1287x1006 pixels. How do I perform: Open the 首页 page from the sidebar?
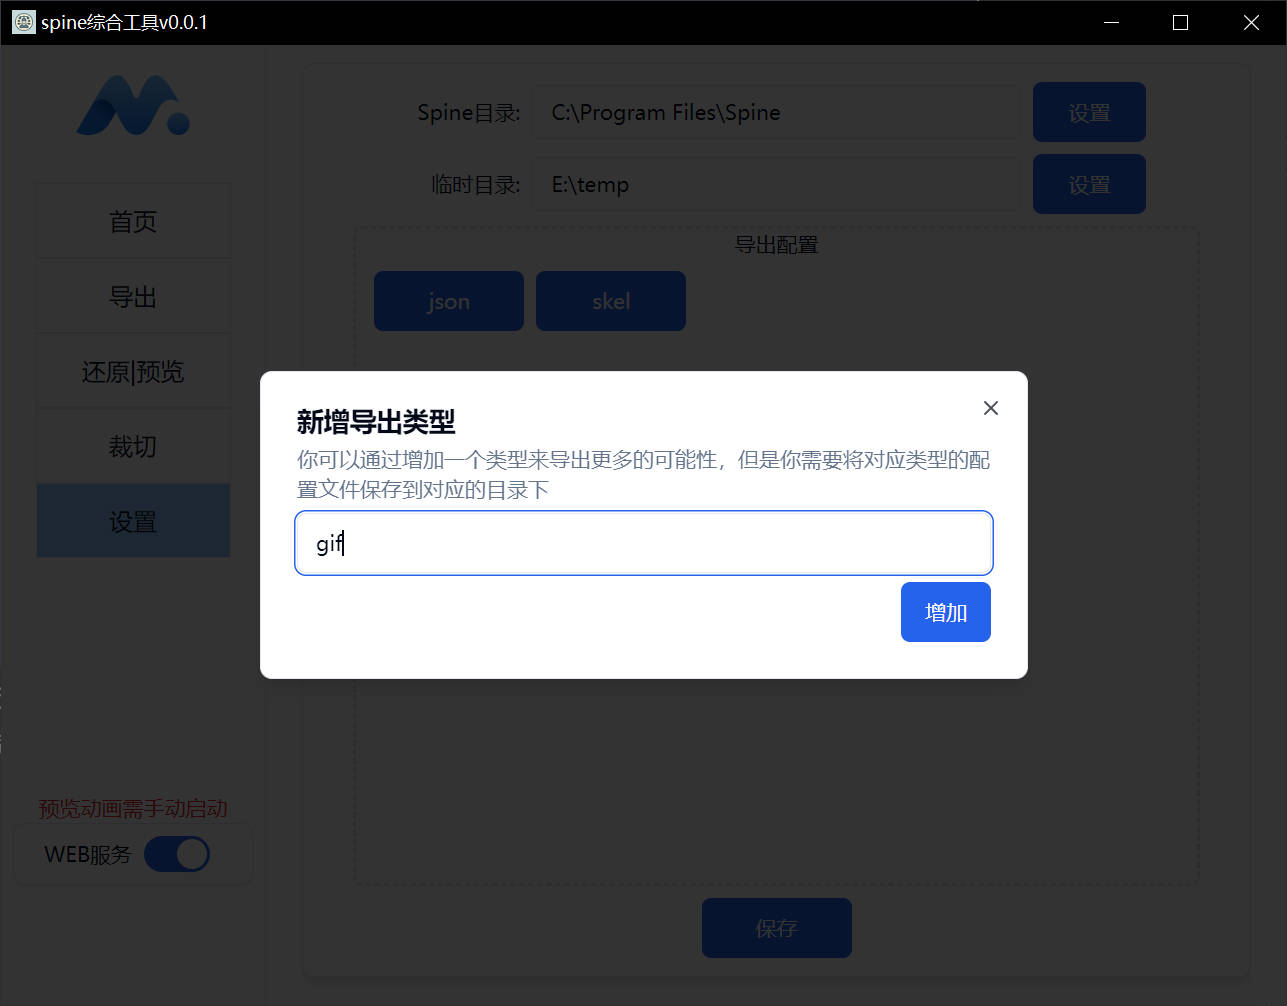click(132, 220)
